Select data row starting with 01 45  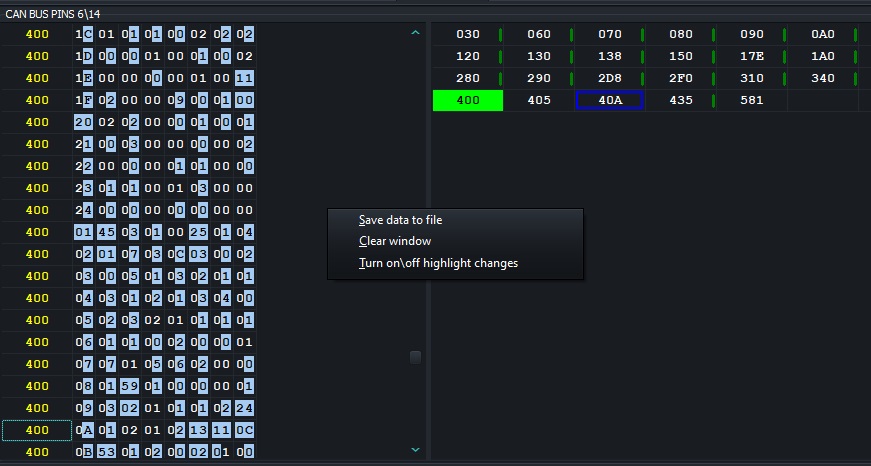point(164,232)
